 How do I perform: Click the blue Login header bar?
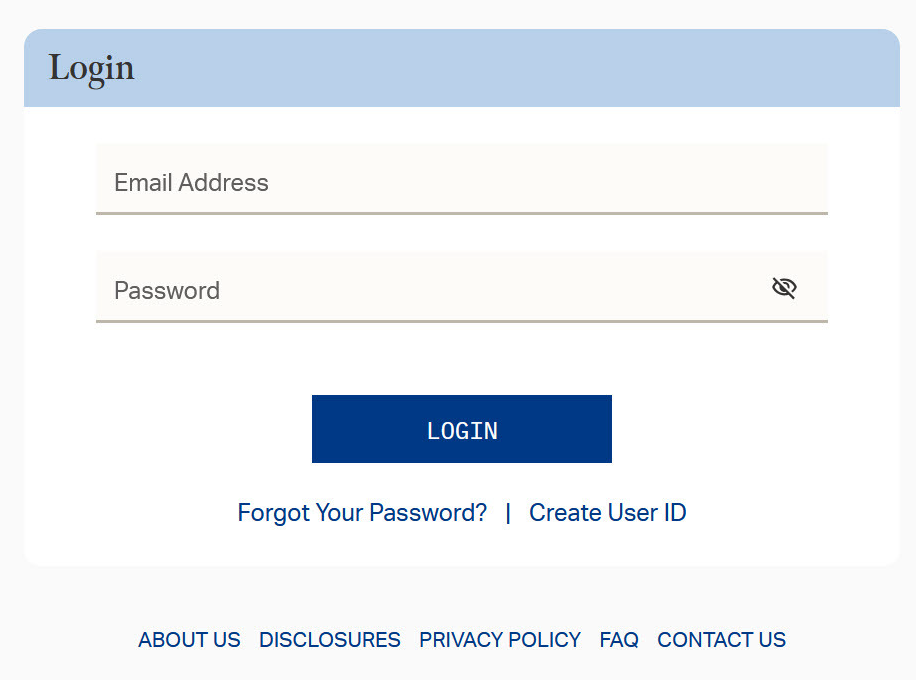click(x=500, y=68)
